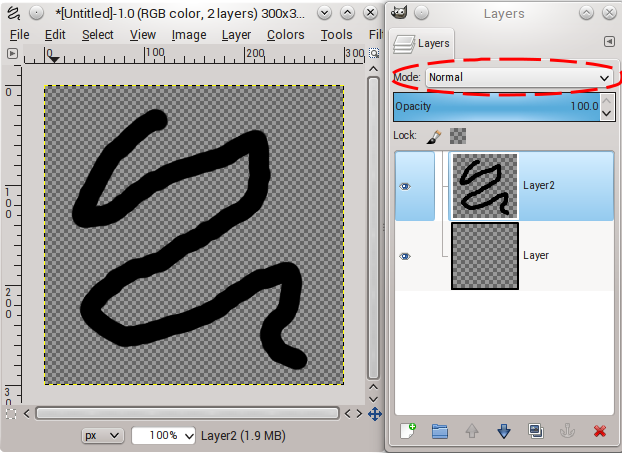Viewport: 622px width, 453px height.
Task: Hide Layer2 using its eye icon
Action: point(405,186)
